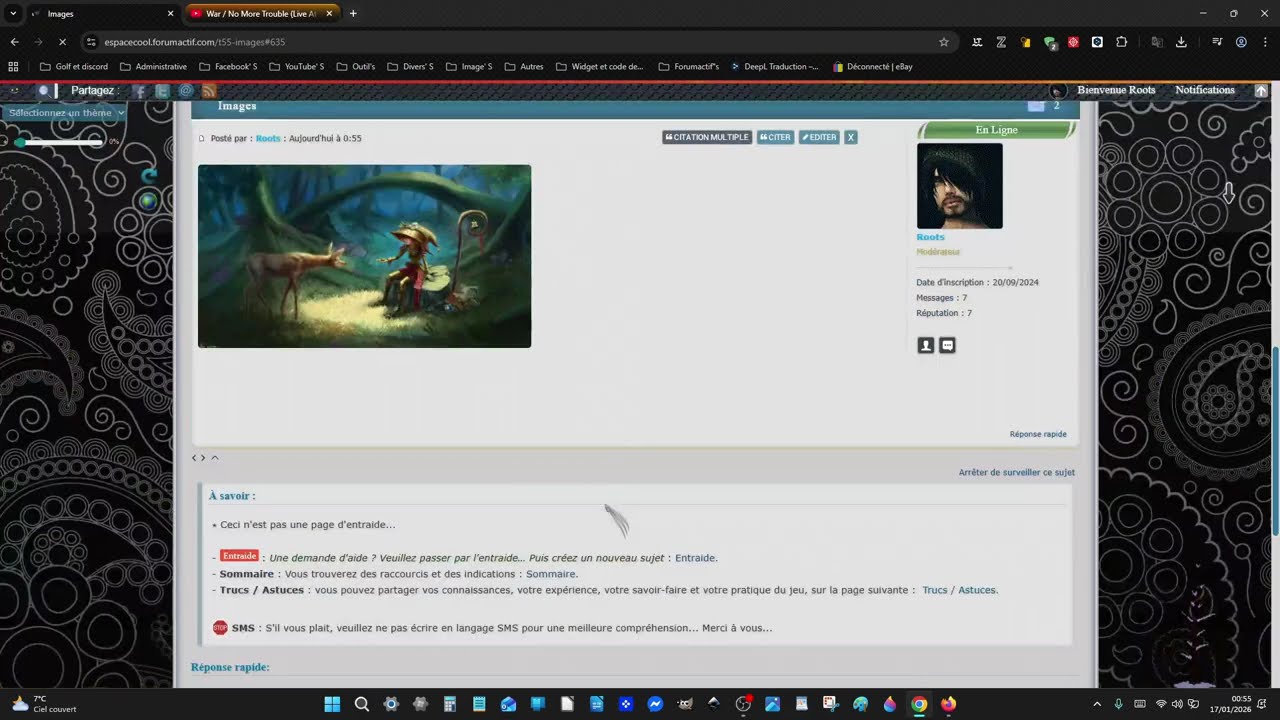Image resolution: width=1280 pixels, height=720 pixels.
Task: Share page on Twitter icon
Action: 162,91
